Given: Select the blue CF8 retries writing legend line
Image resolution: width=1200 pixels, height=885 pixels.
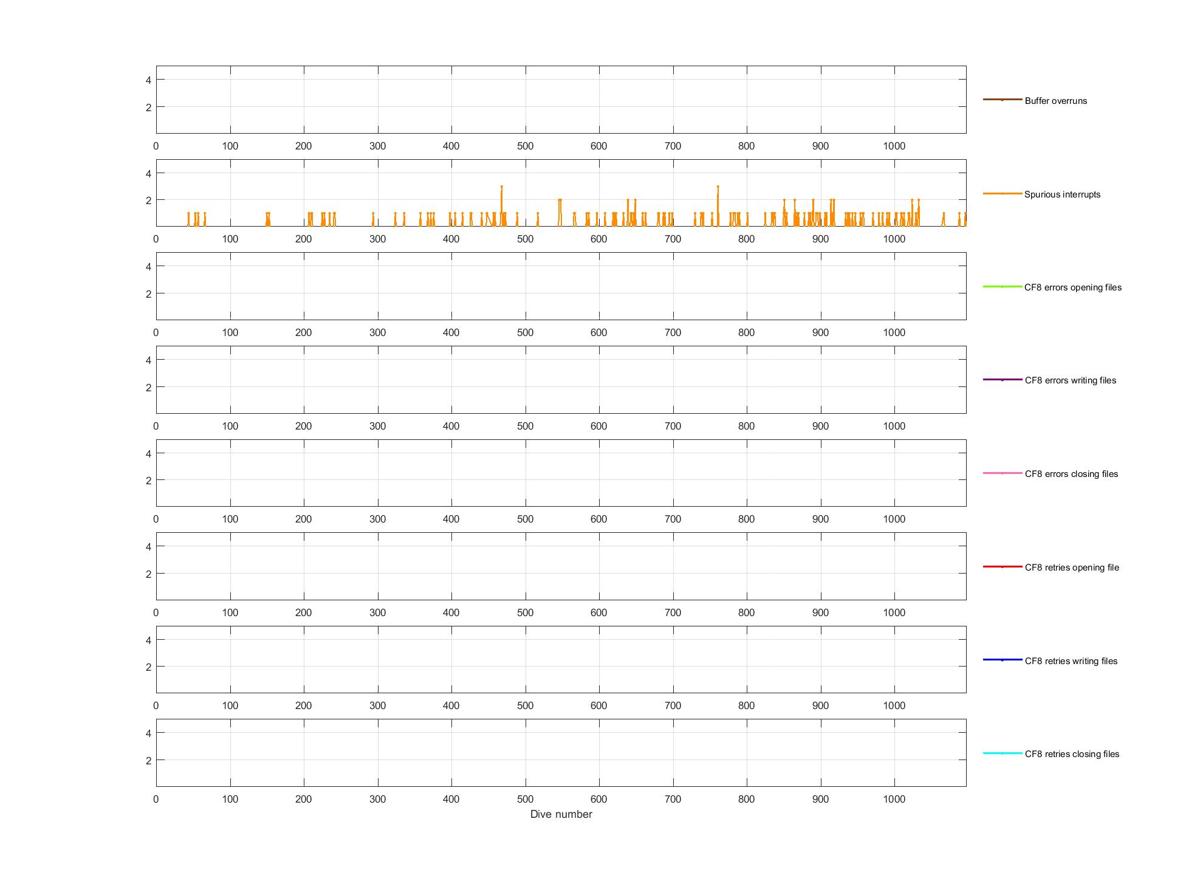Looking at the screenshot, I should click(1002, 660).
